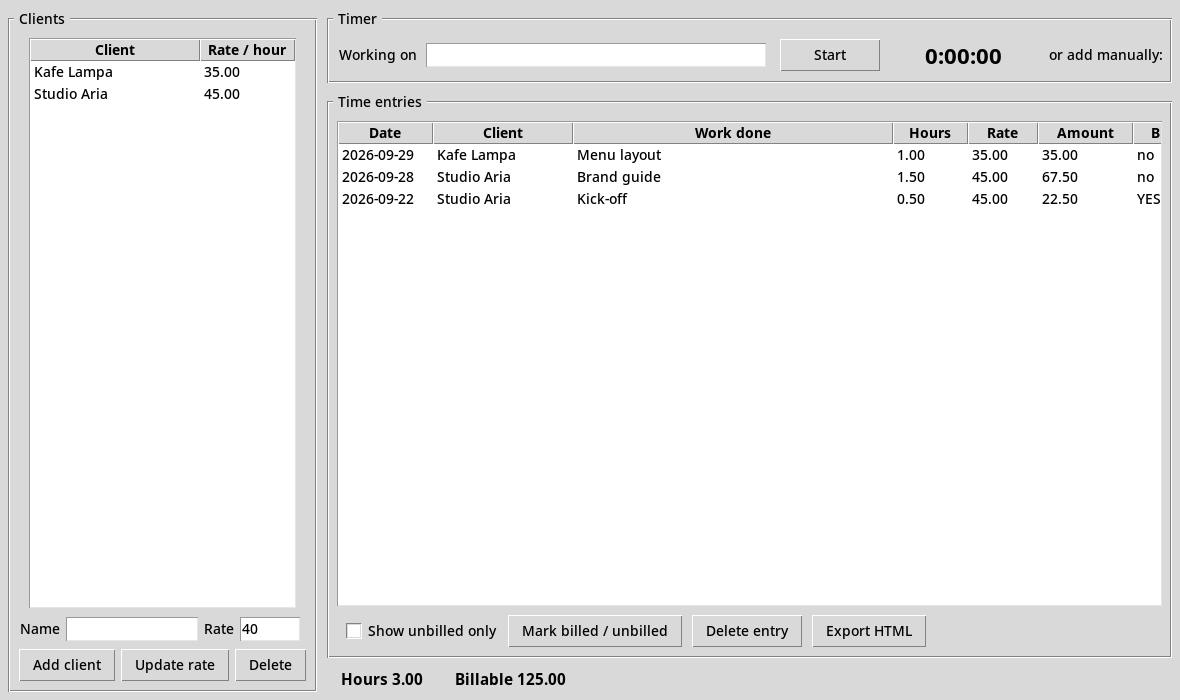
Task: Click the 0:00:00 timer display
Action: [x=963, y=56]
